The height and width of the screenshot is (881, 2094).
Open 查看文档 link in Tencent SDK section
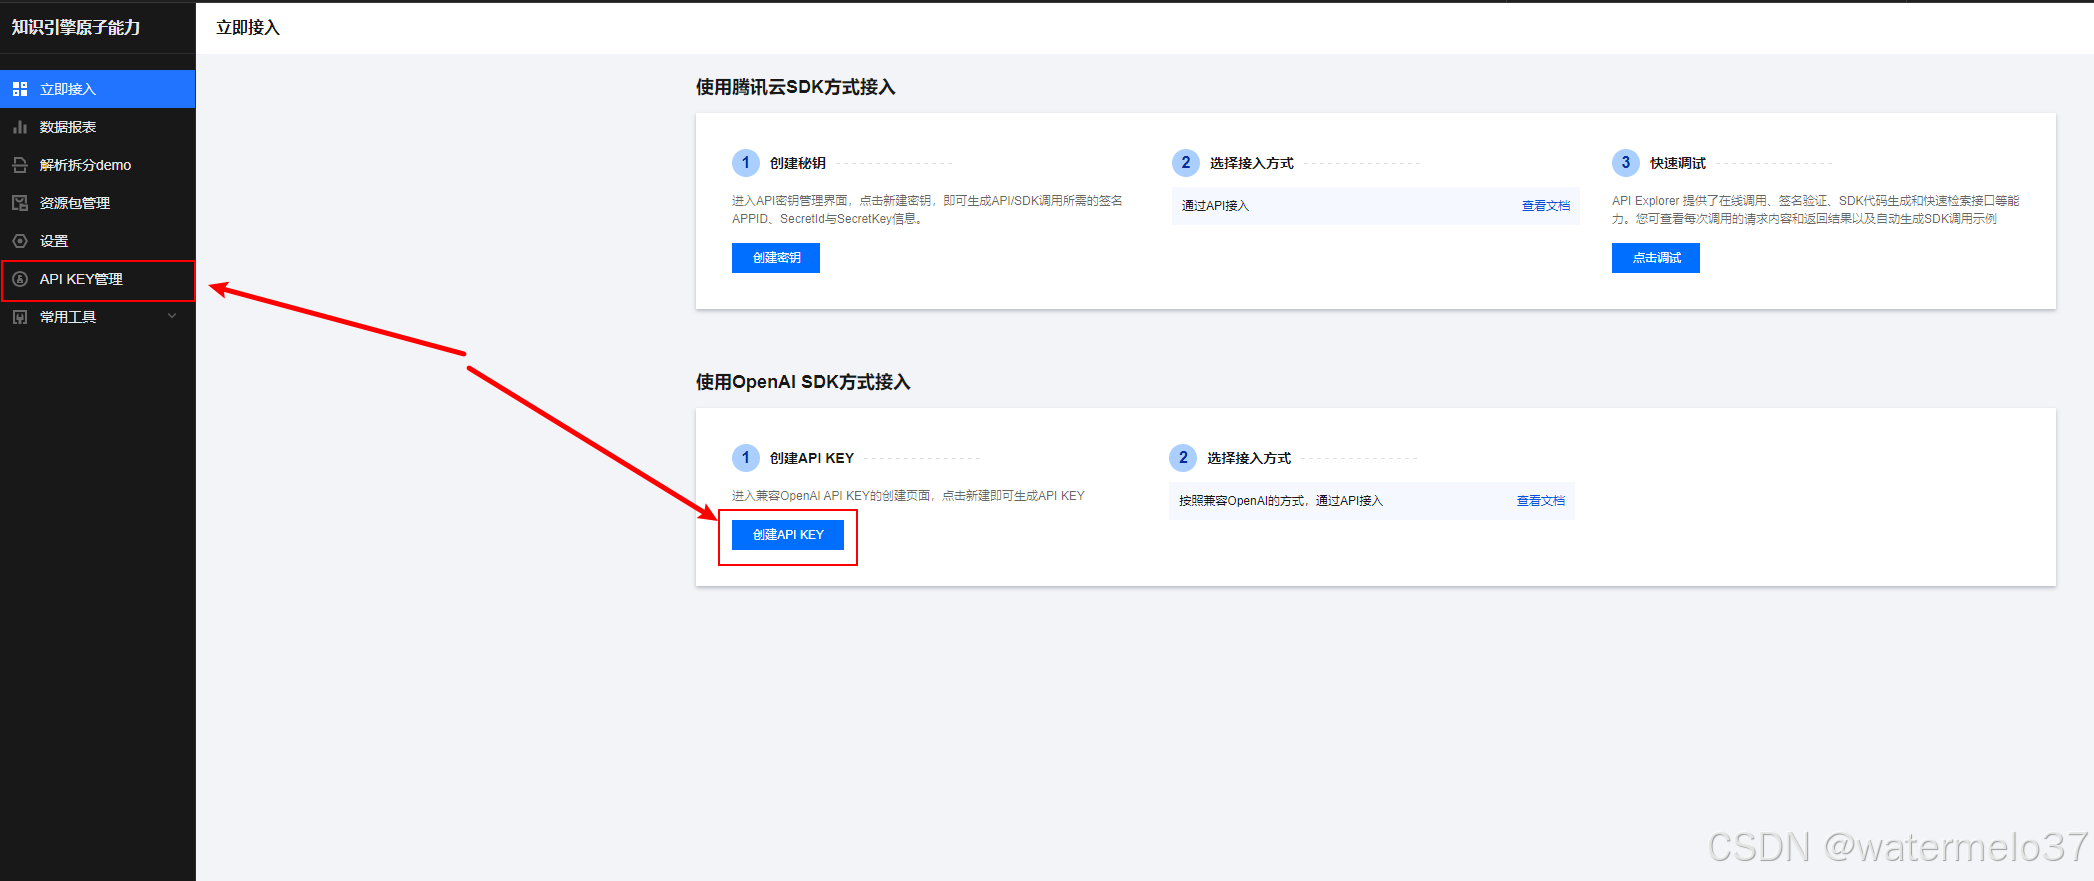pyautogui.click(x=1545, y=206)
